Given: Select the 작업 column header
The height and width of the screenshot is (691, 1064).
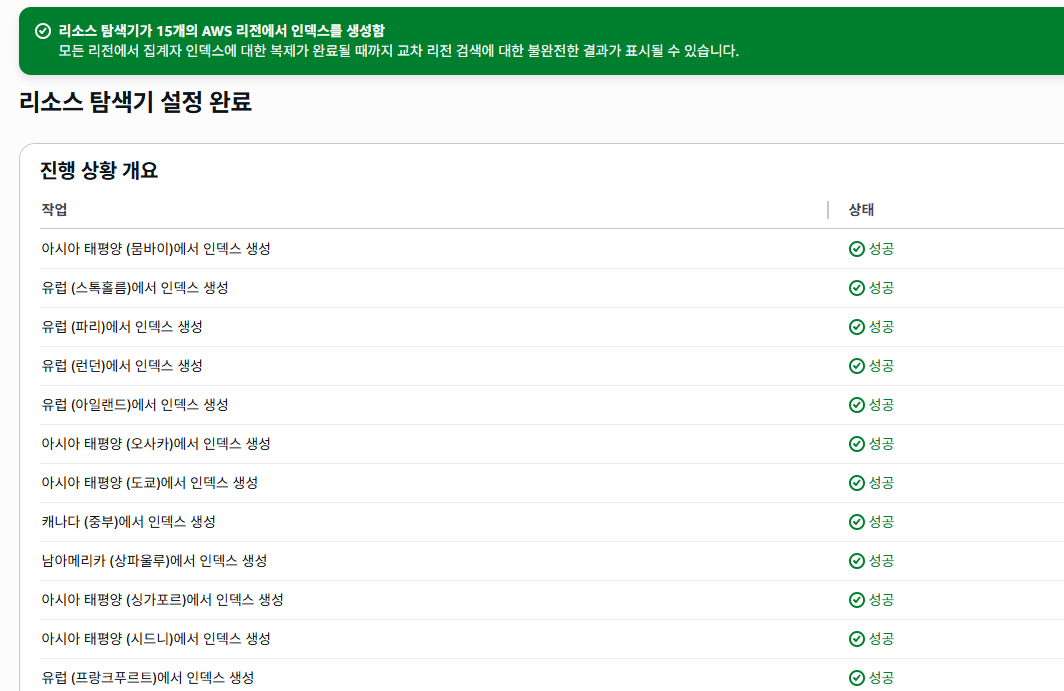Looking at the screenshot, I should pyautogui.click(x=53, y=209).
